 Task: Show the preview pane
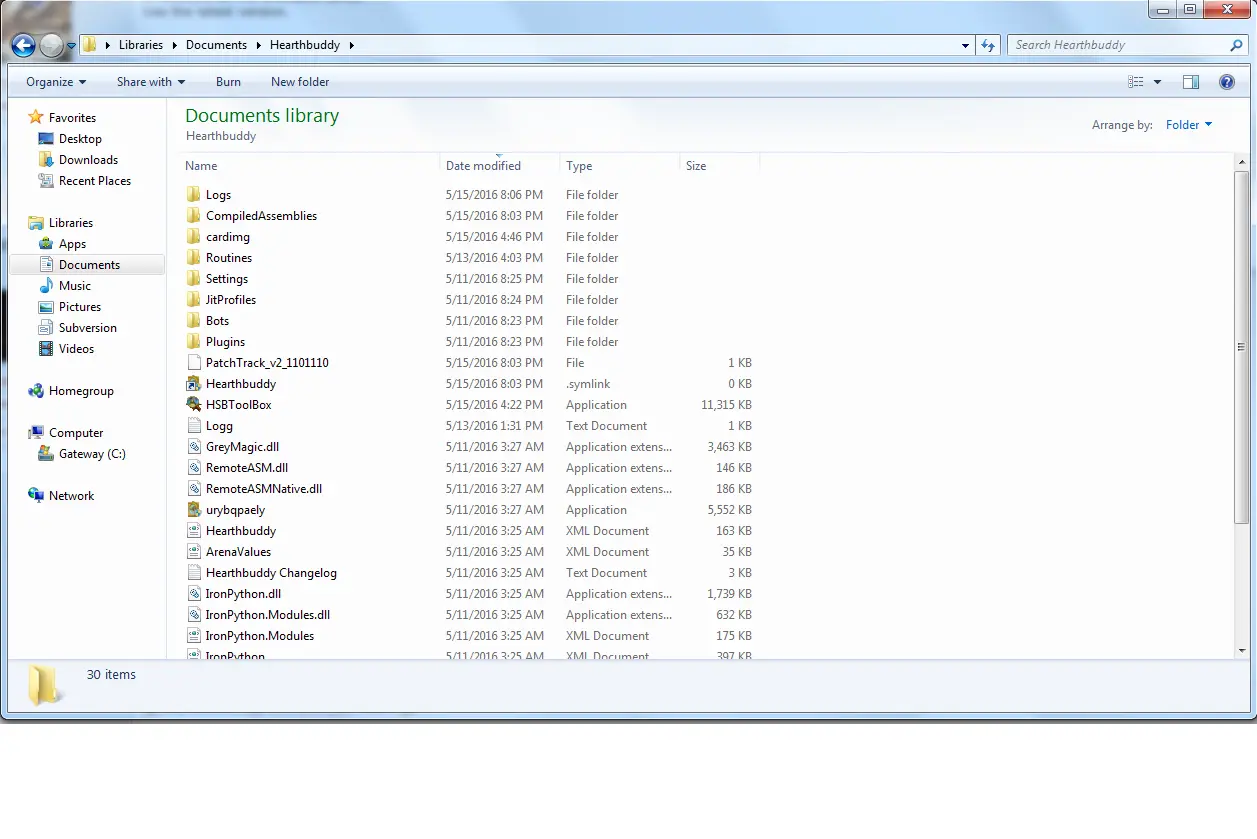pos(1191,82)
